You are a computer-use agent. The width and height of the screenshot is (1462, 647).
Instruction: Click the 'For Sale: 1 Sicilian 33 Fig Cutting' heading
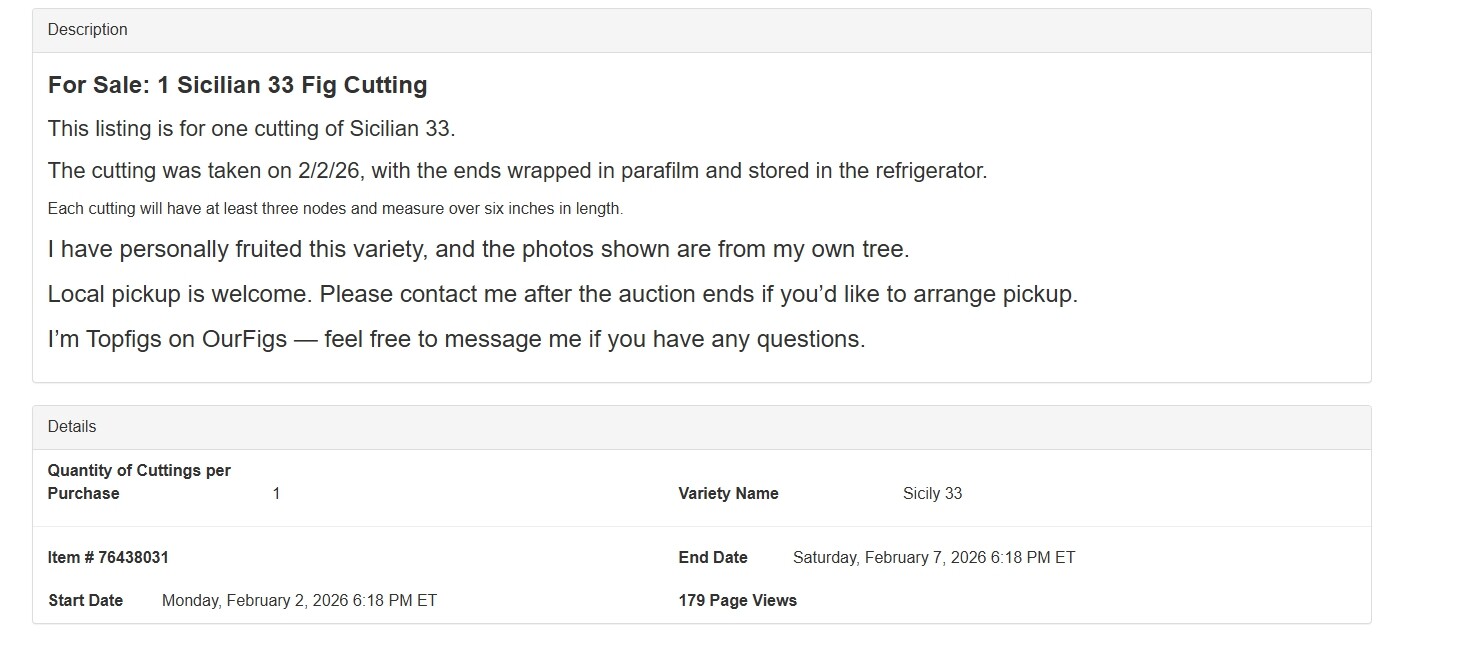[237, 85]
